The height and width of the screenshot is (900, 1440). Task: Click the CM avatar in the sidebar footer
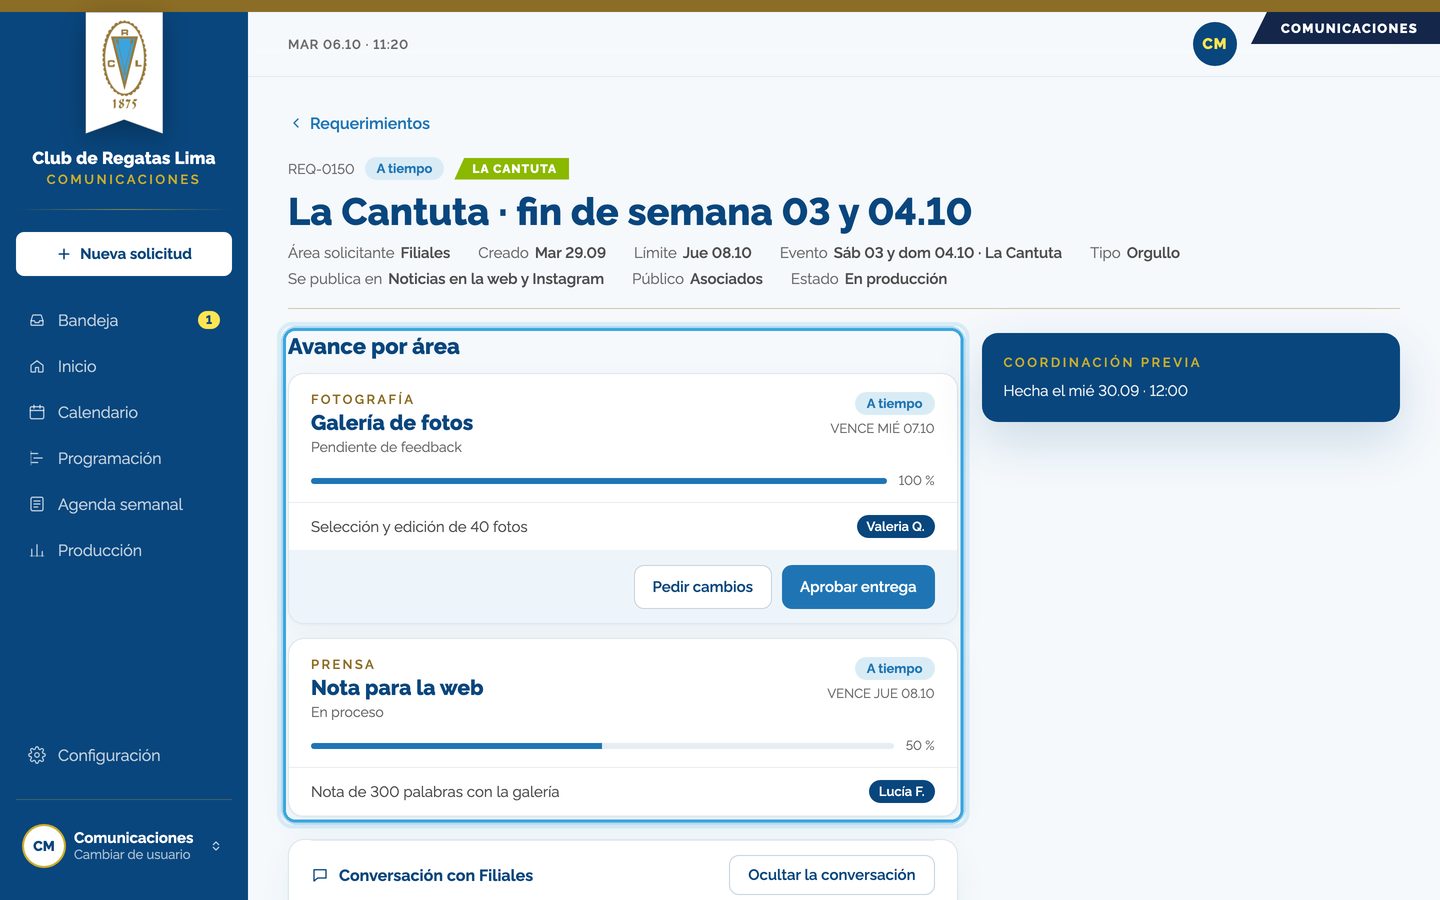pos(44,846)
